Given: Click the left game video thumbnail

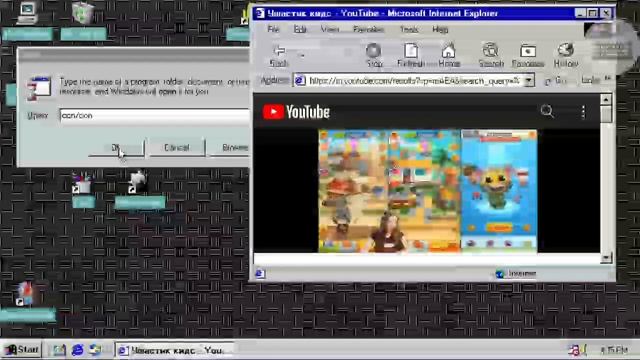Looking at the screenshot, I should [x=353, y=191].
